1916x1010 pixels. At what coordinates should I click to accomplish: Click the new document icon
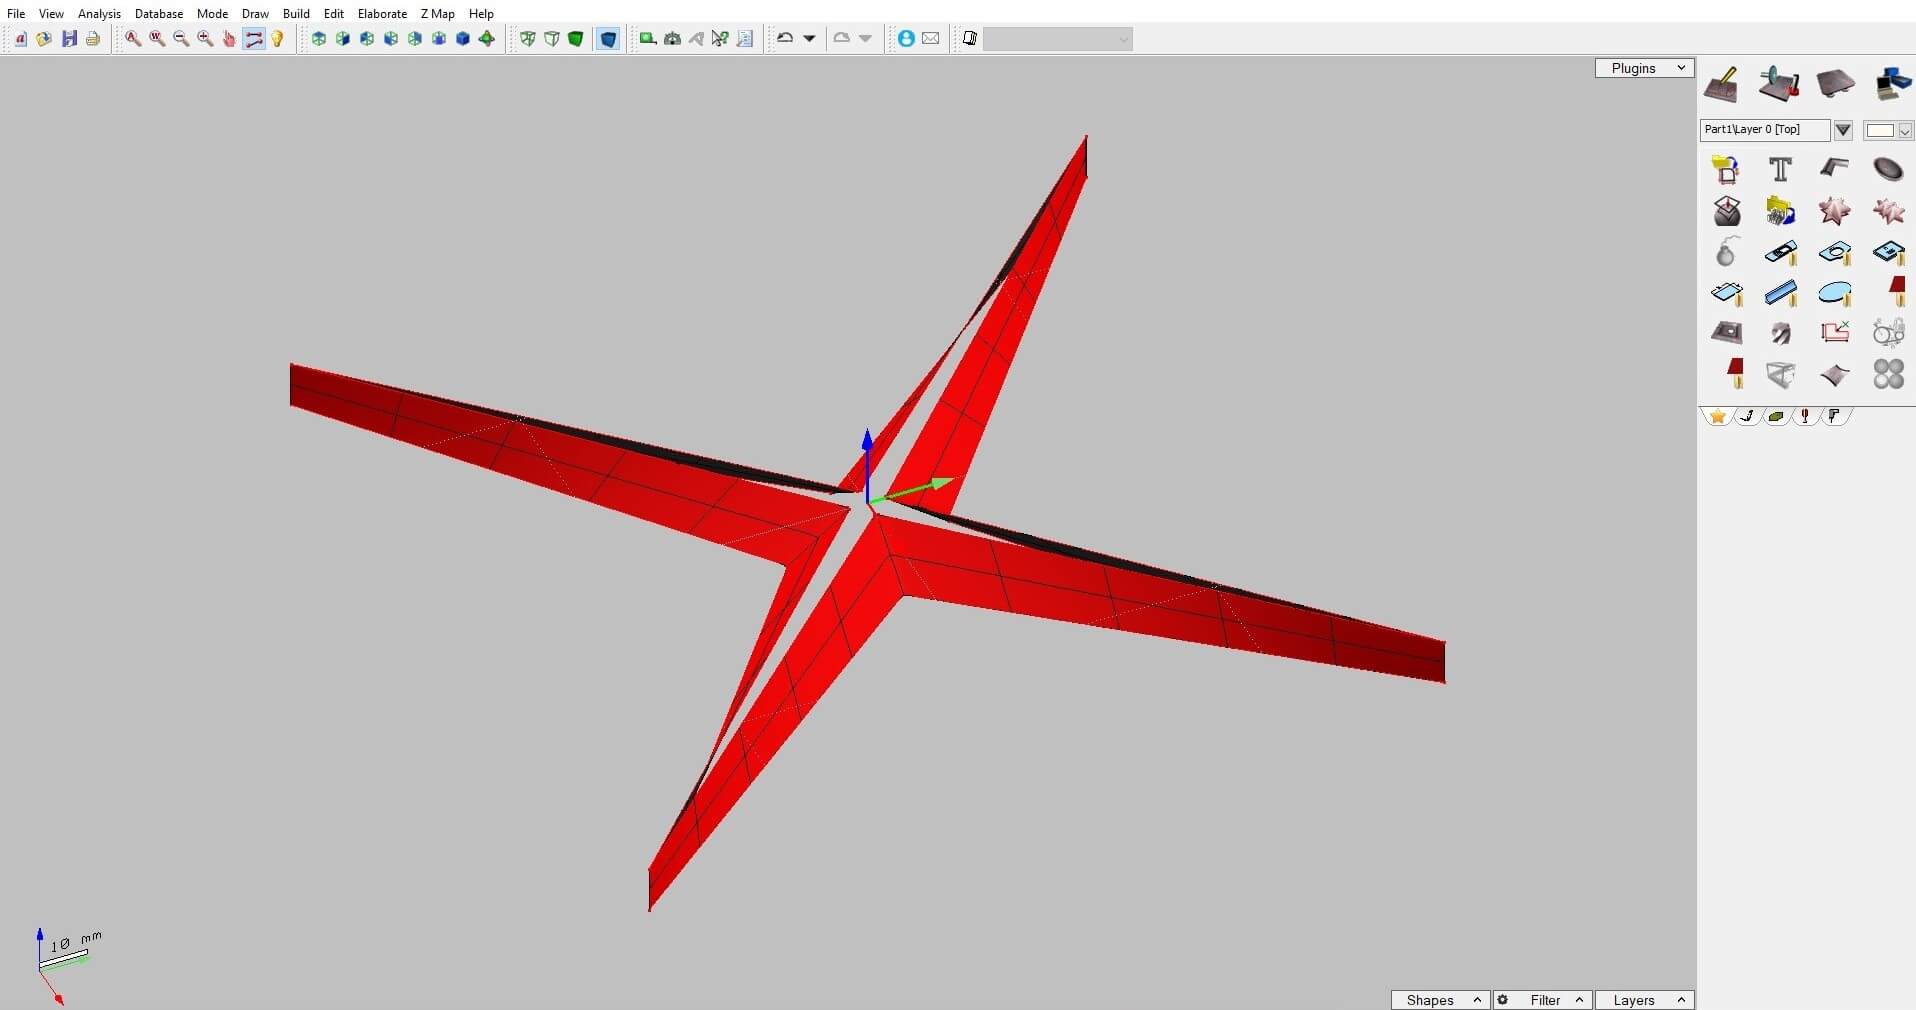(x=20, y=39)
